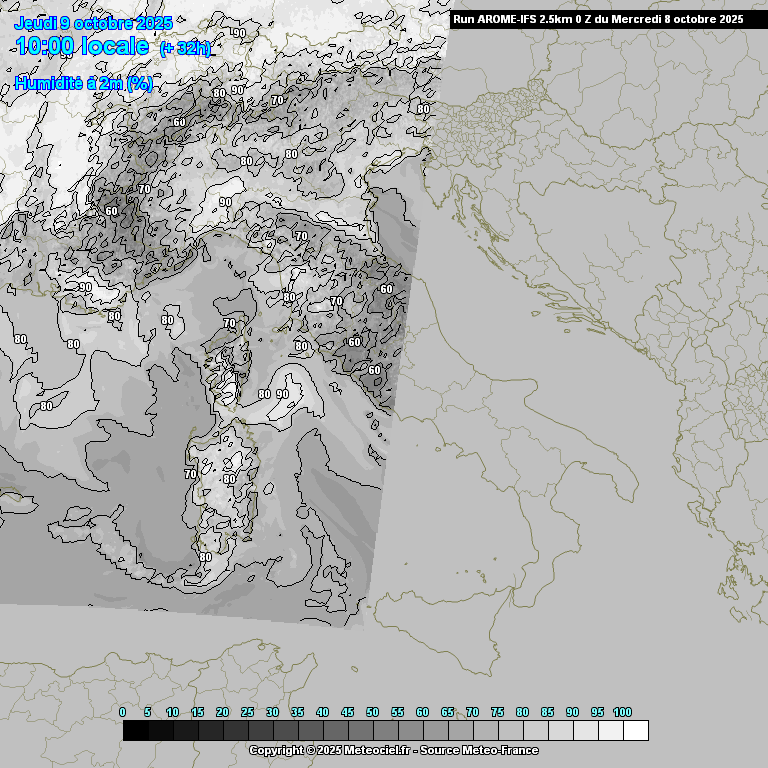Click the "Humidité à 2m (%)" parameter label
This screenshot has height=768, width=768.
pyautogui.click(x=84, y=84)
